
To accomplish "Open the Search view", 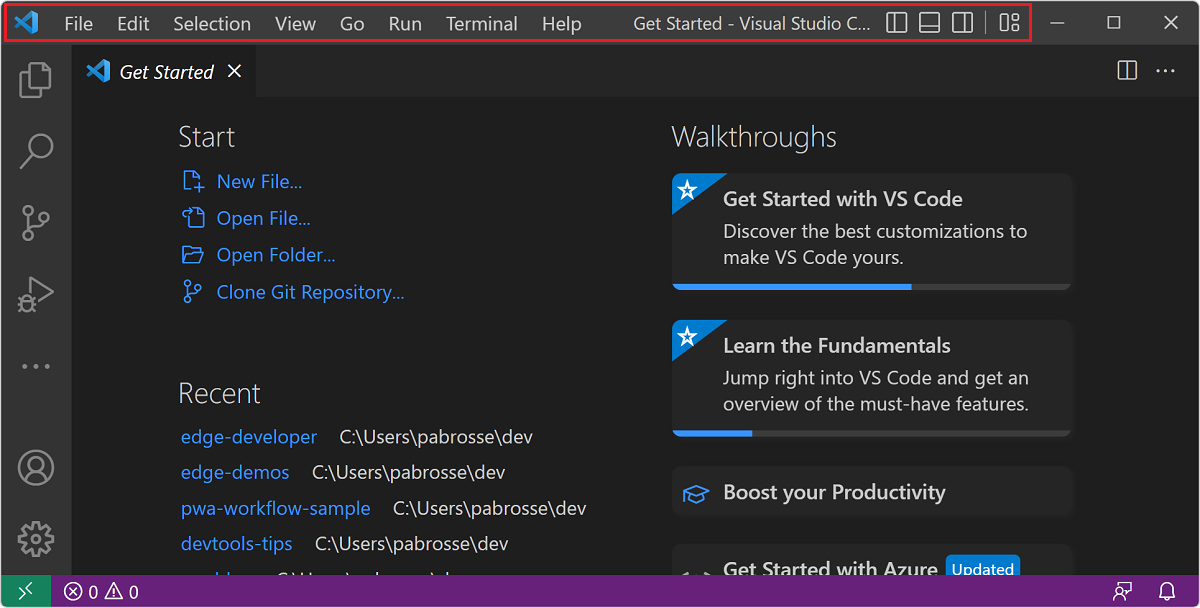I will [36, 151].
